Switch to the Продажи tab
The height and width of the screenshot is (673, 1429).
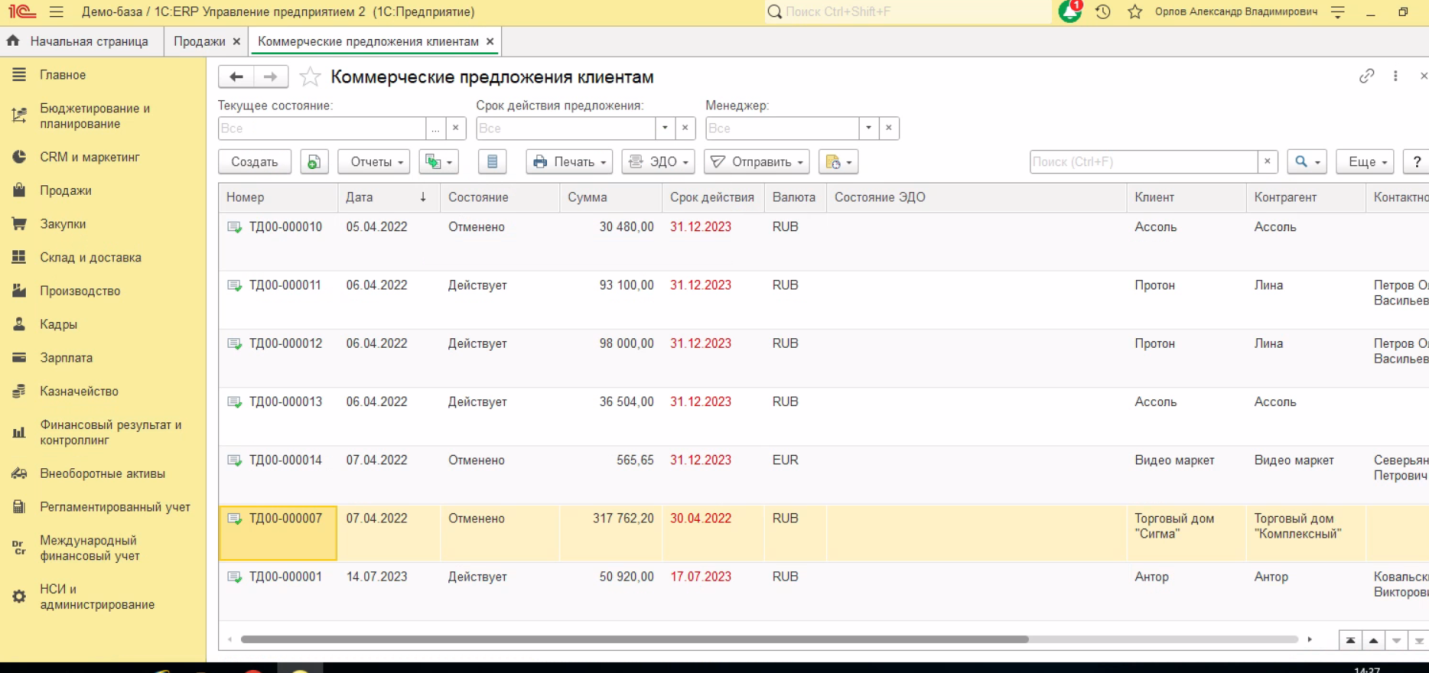pyautogui.click(x=199, y=41)
